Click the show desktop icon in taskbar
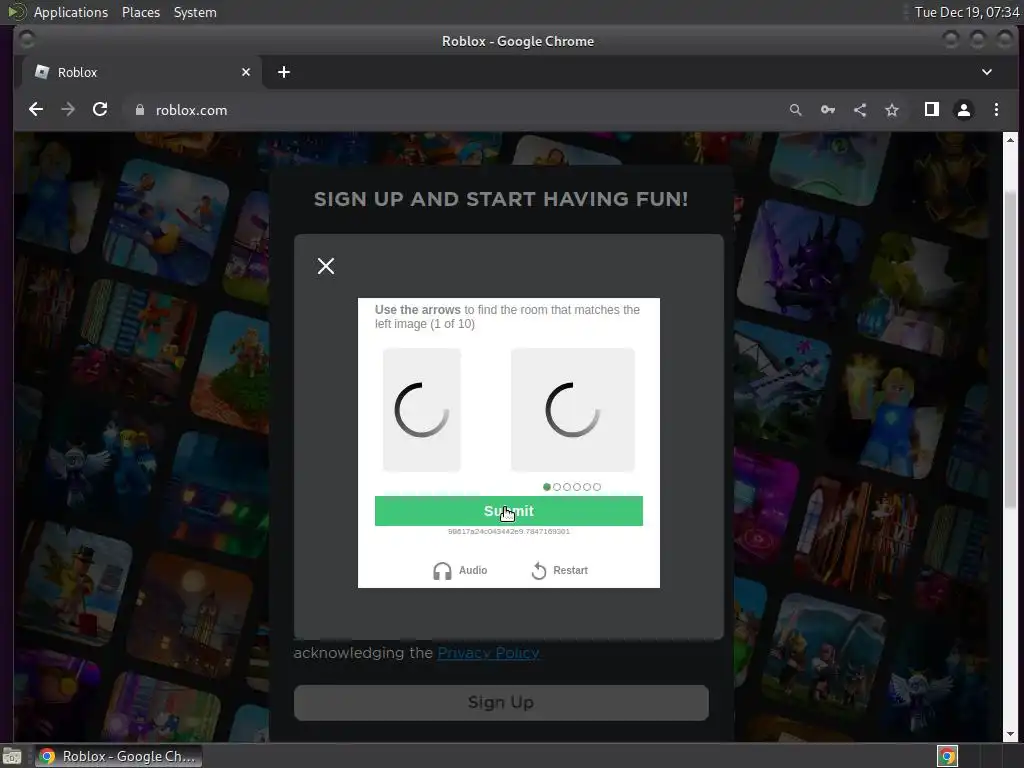 coord(12,756)
